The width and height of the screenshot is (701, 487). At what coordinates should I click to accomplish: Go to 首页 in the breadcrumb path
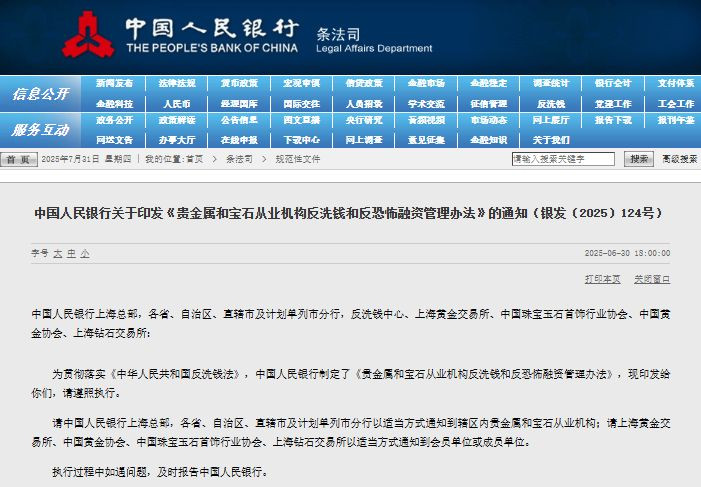click(194, 159)
